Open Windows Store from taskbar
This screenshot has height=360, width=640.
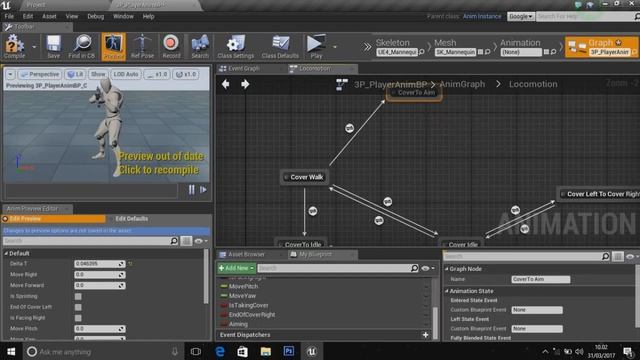242,351
